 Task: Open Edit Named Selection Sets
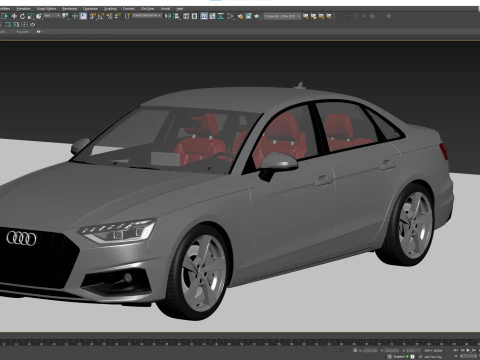[127, 16]
